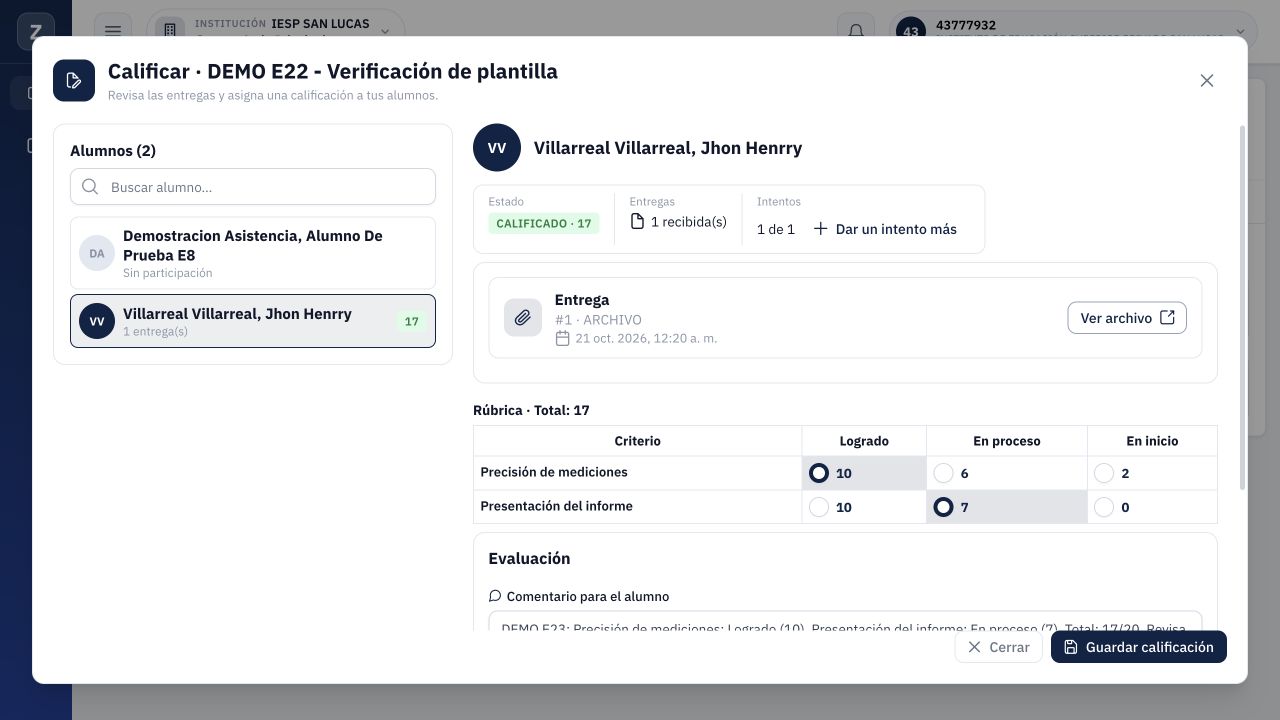Click the speech bubble icon by Comentario
This screenshot has width=1280, height=720.
[x=495, y=596]
